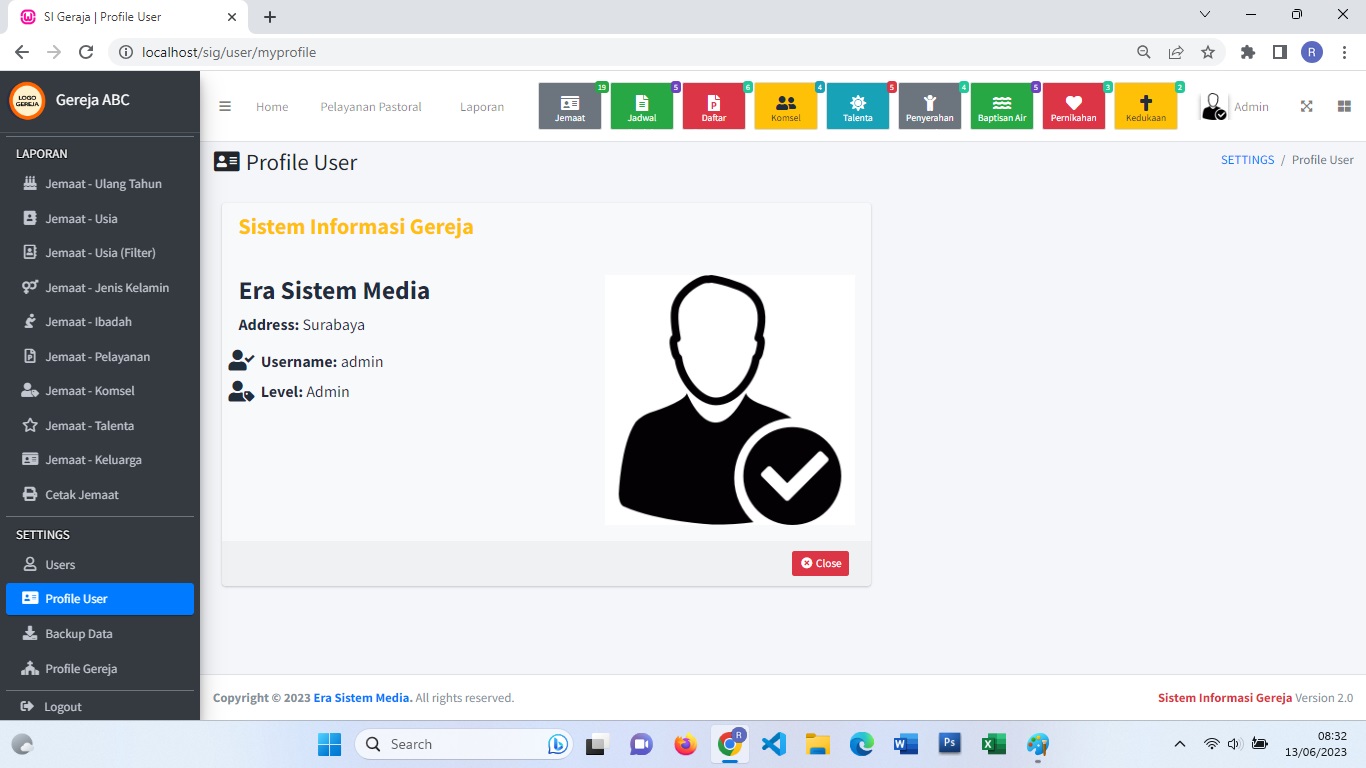Open the Talenta shortcut tile

[858, 107]
